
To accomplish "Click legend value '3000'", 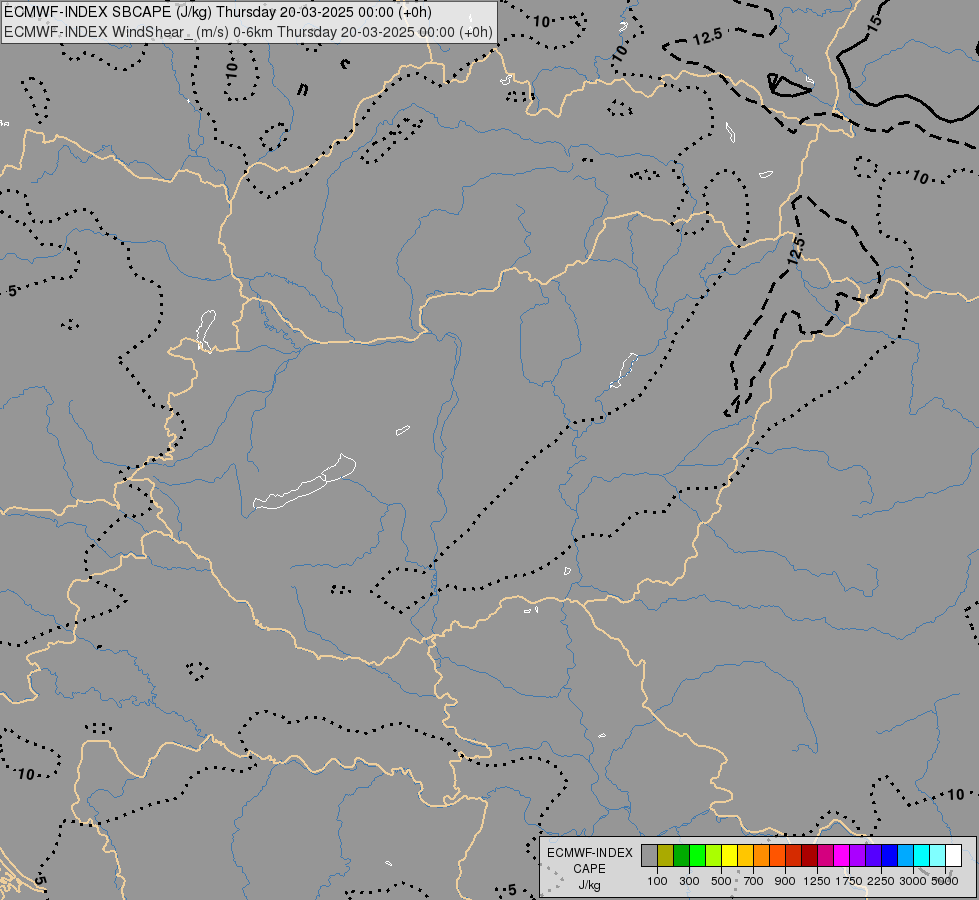I will (x=913, y=881).
